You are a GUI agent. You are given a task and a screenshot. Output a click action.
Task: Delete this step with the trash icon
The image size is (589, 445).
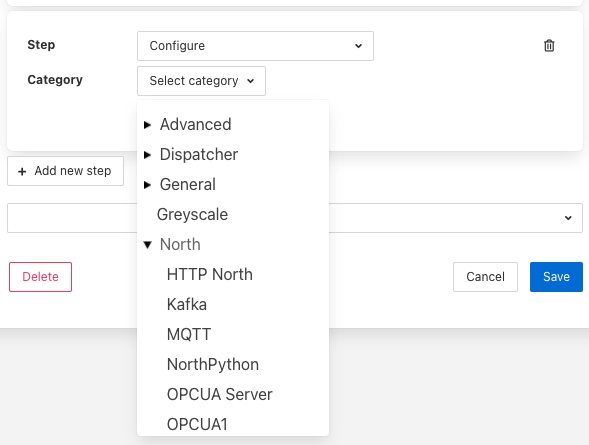pos(549,45)
